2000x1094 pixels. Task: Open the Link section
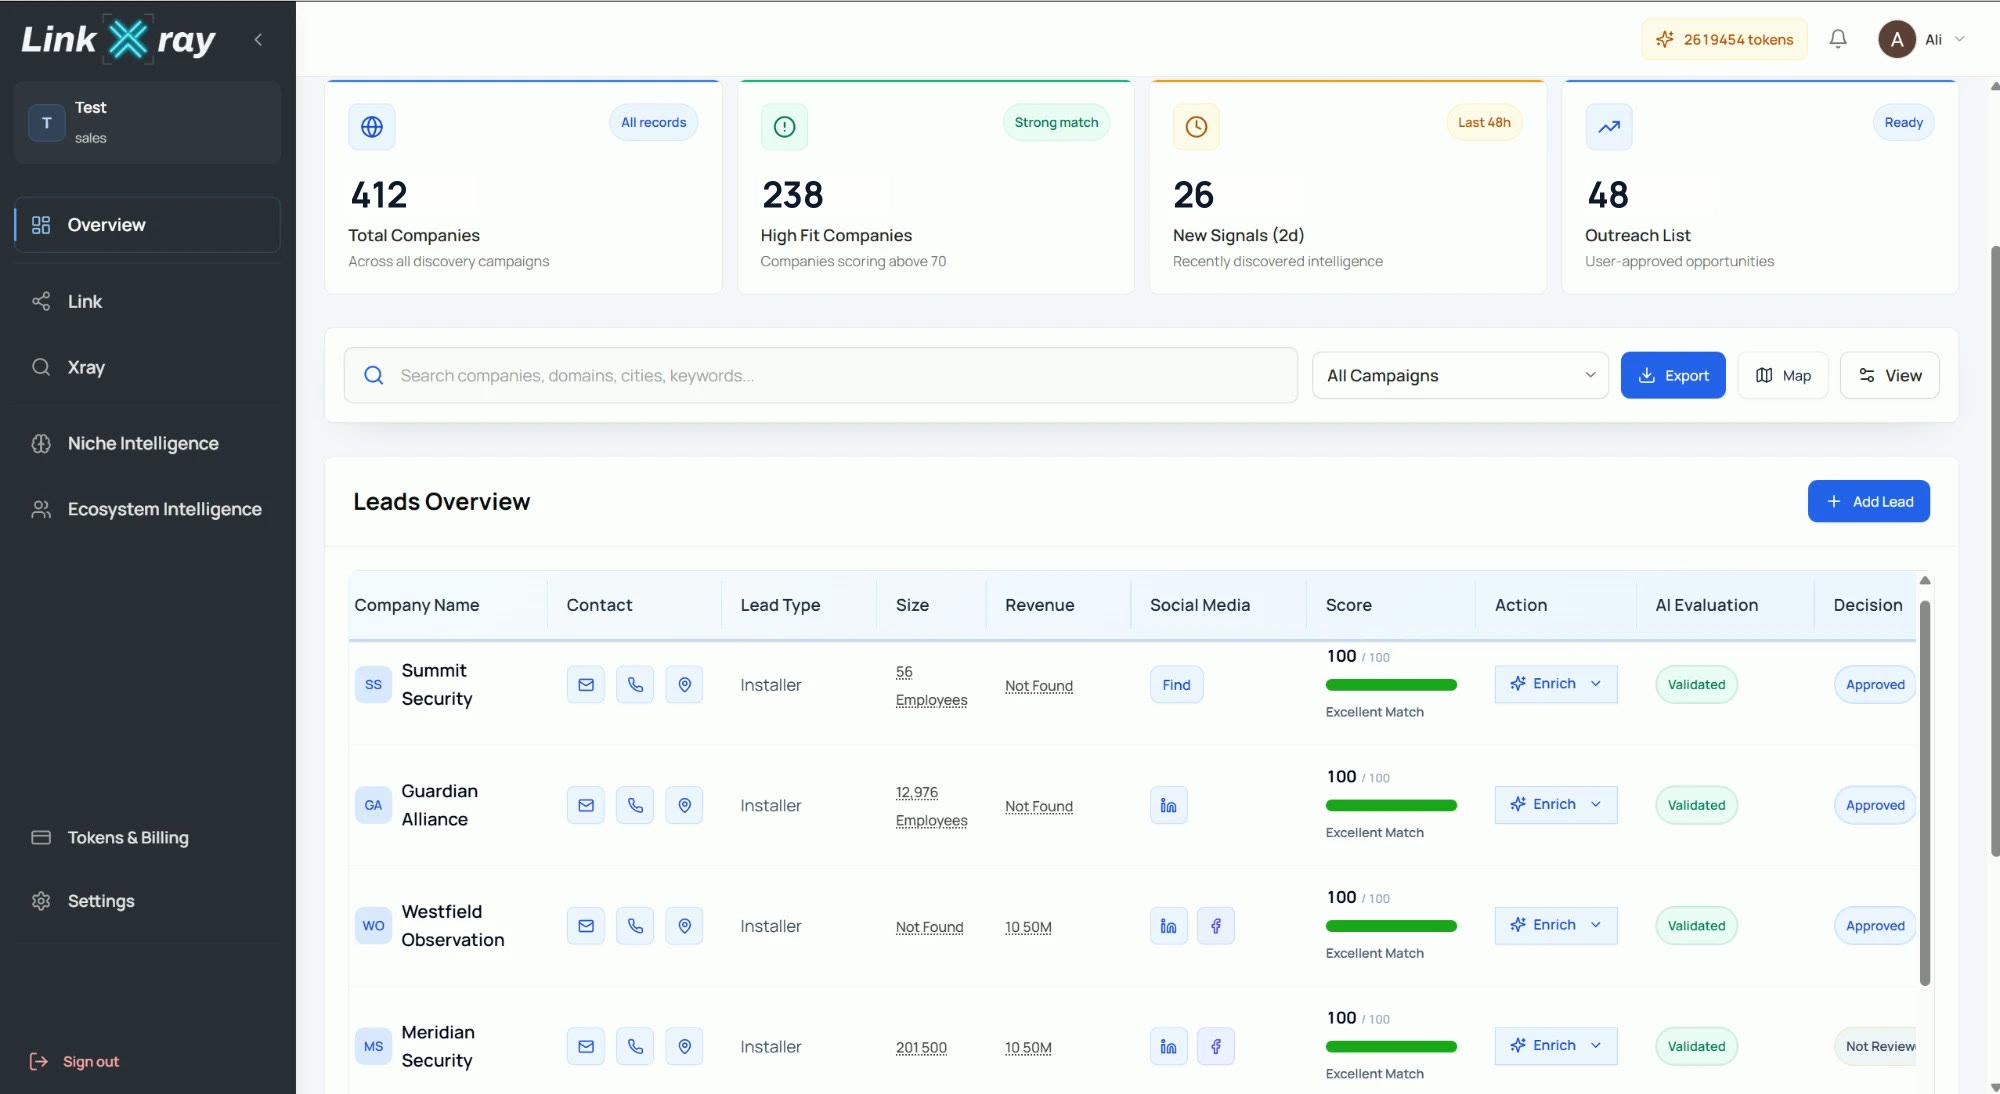148,301
